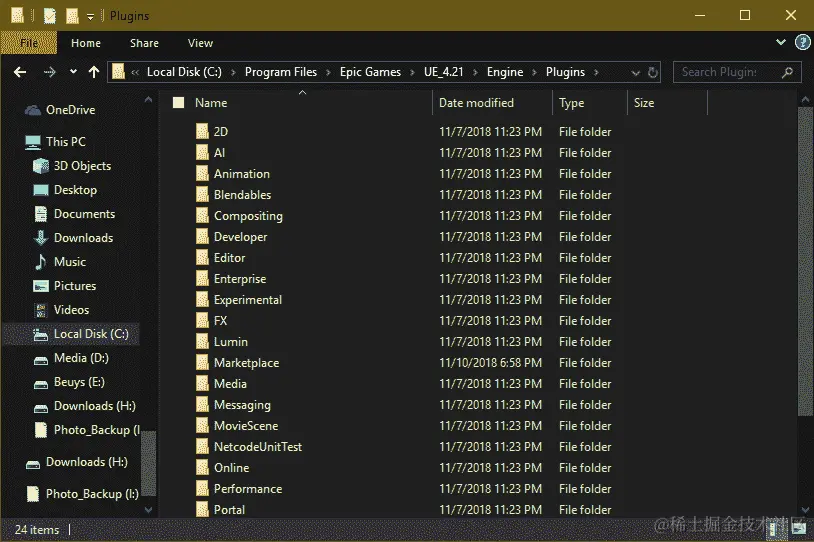Click the New folder quick access icon
This screenshot has height=542, width=814.
pyautogui.click(x=72, y=16)
